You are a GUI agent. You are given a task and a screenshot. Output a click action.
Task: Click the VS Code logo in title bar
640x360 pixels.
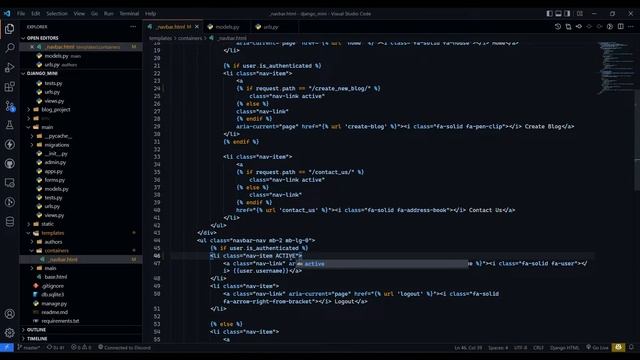click(x=7, y=13)
